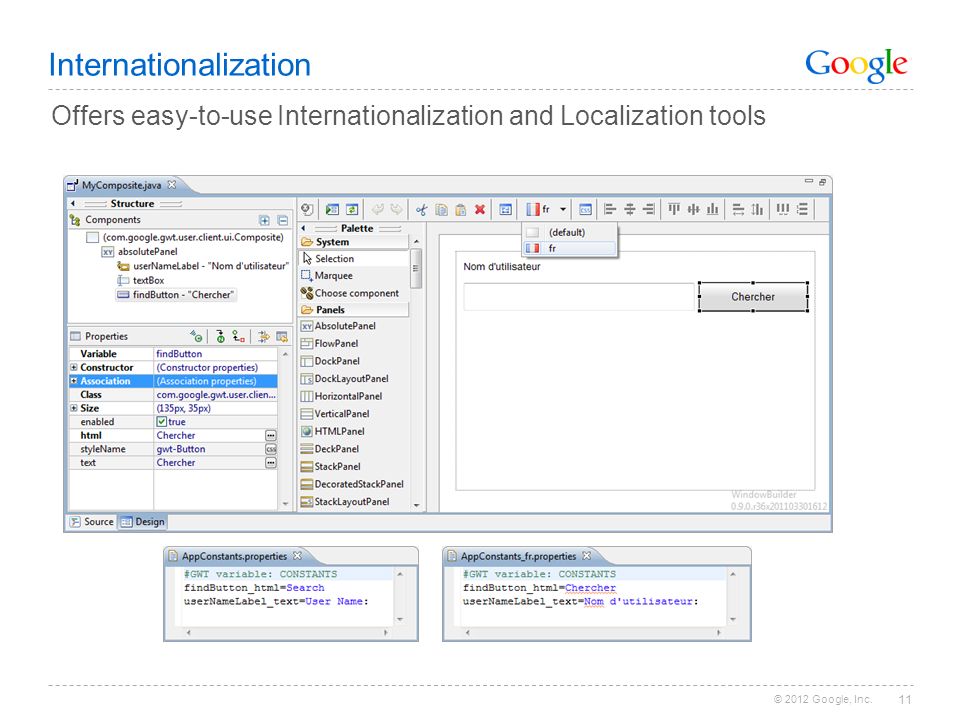Click the first toolbar icon left of preview
The width and height of the screenshot is (960, 720).
[x=307, y=209]
